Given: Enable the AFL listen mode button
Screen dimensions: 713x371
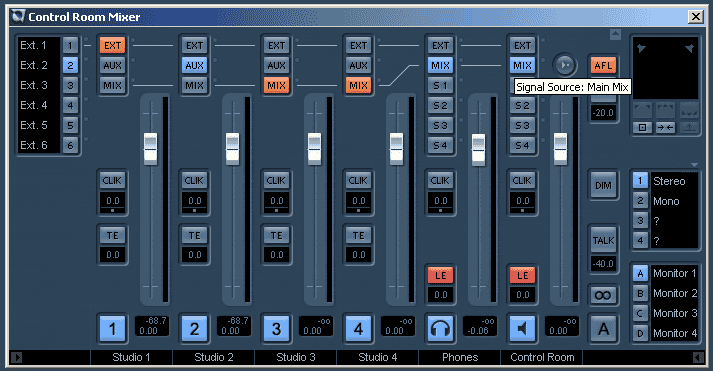Looking at the screenshot, I should tap(603, 65).
